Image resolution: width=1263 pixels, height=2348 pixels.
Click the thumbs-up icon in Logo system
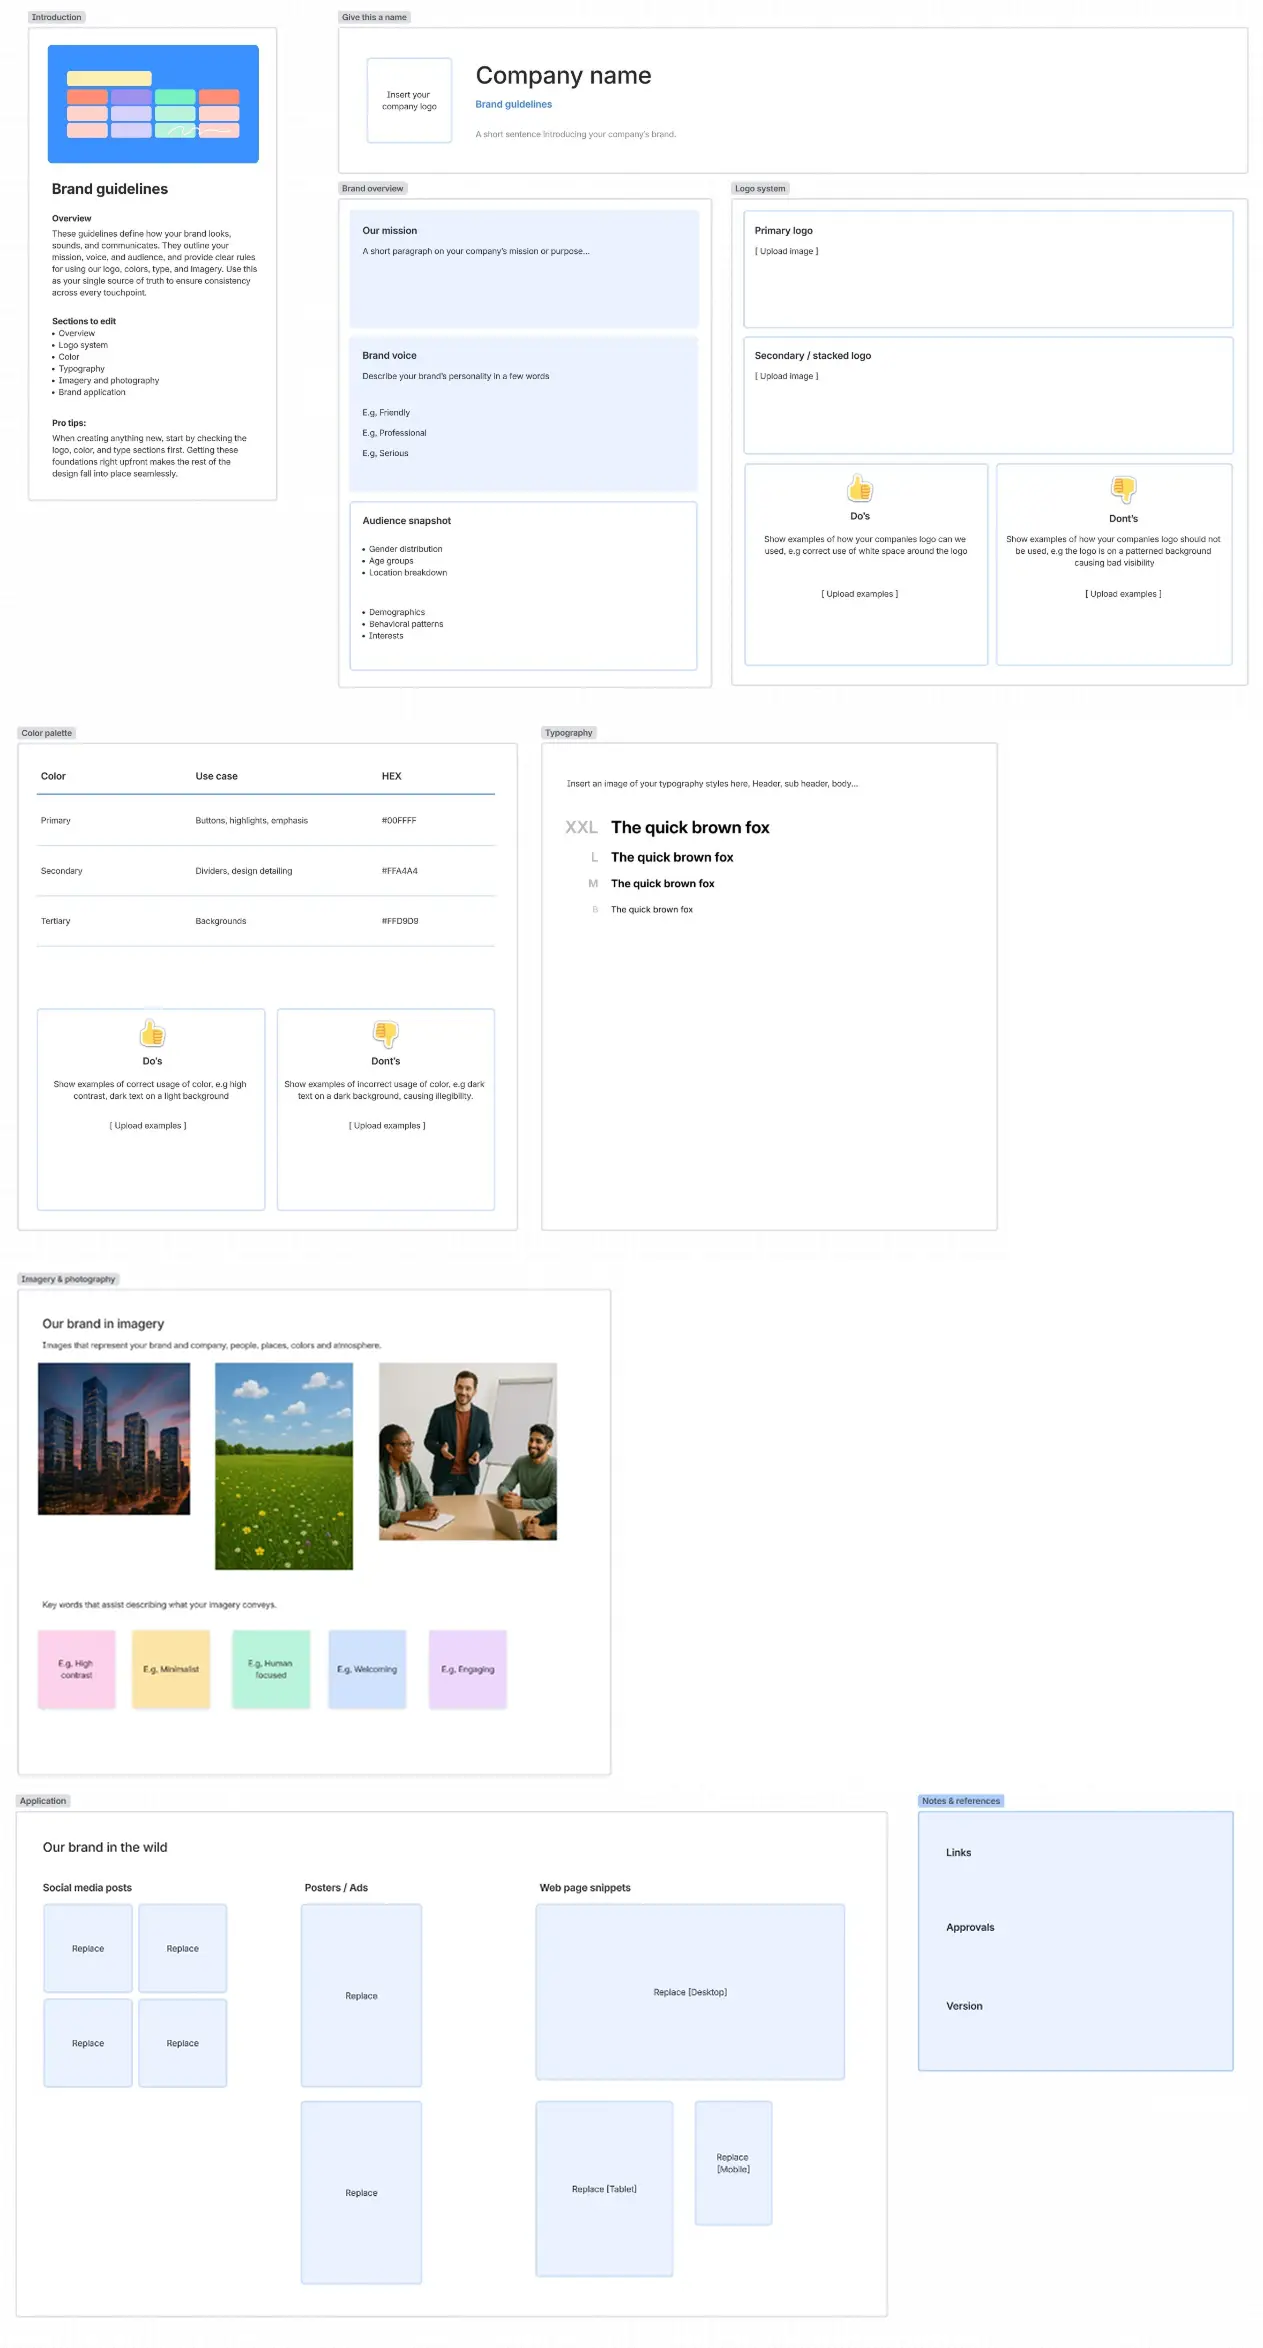pos(860,489)
